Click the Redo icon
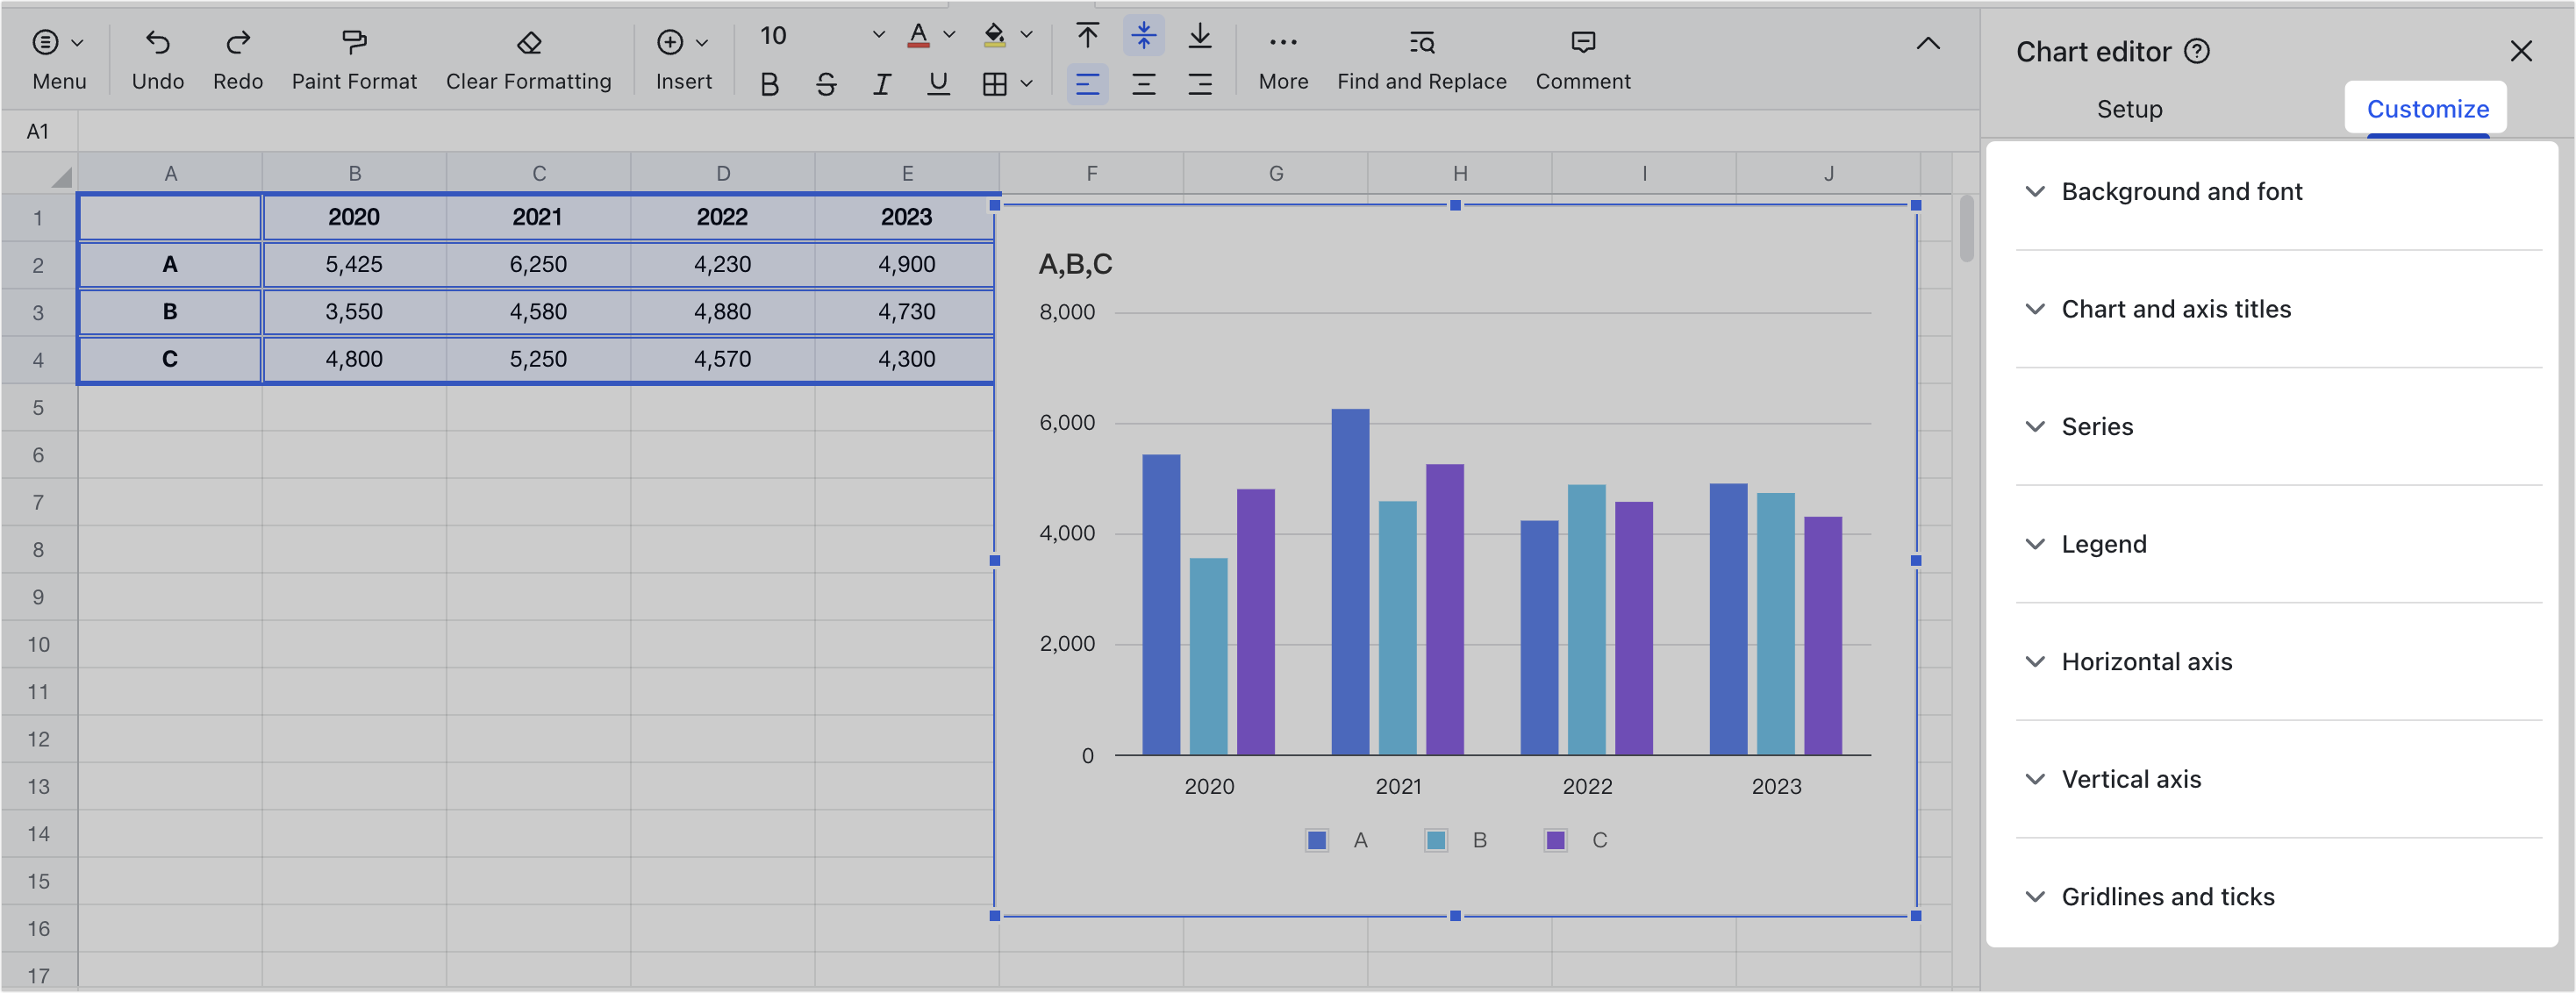This screenshot has height=993, width=2576. tap(237, 42)
